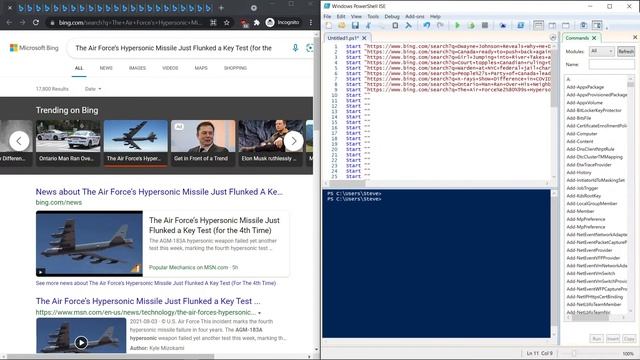
Task: Expand the msn.com result URL dropdown arrow
Action: coord(260,313)
